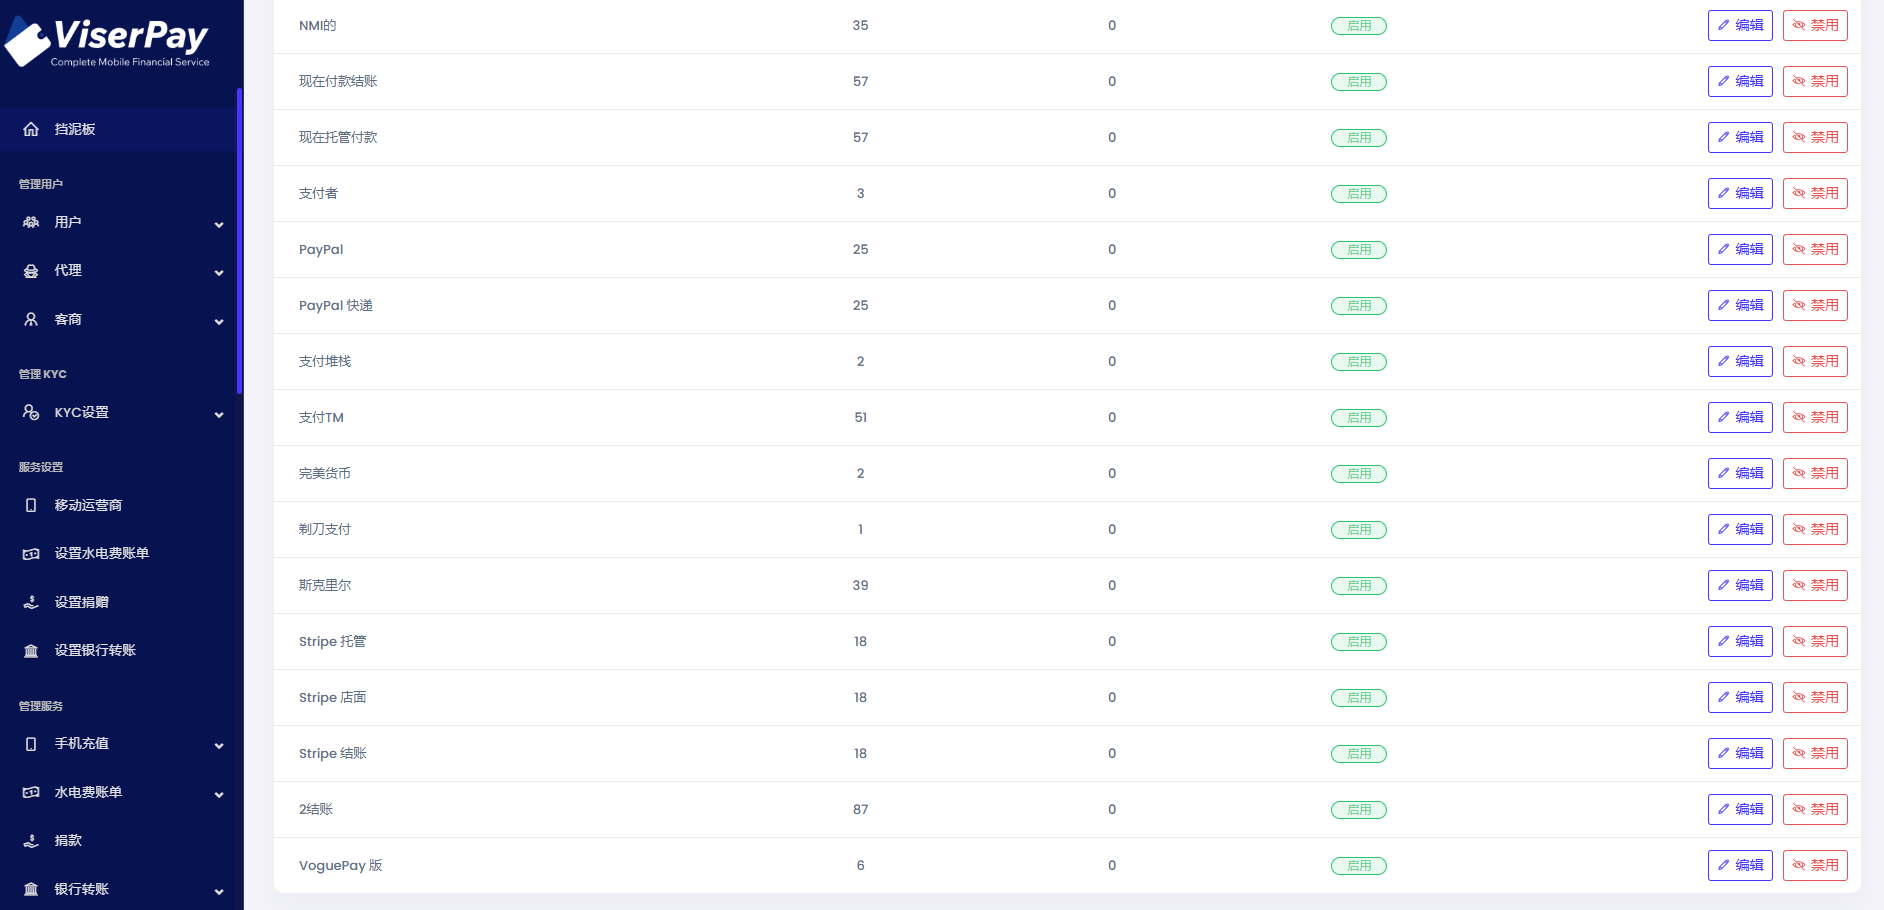The width and height of the screenshot is (1884, 910).
Task: Edit the 支付TM gateway
Action: click(x=1740, y=417)
